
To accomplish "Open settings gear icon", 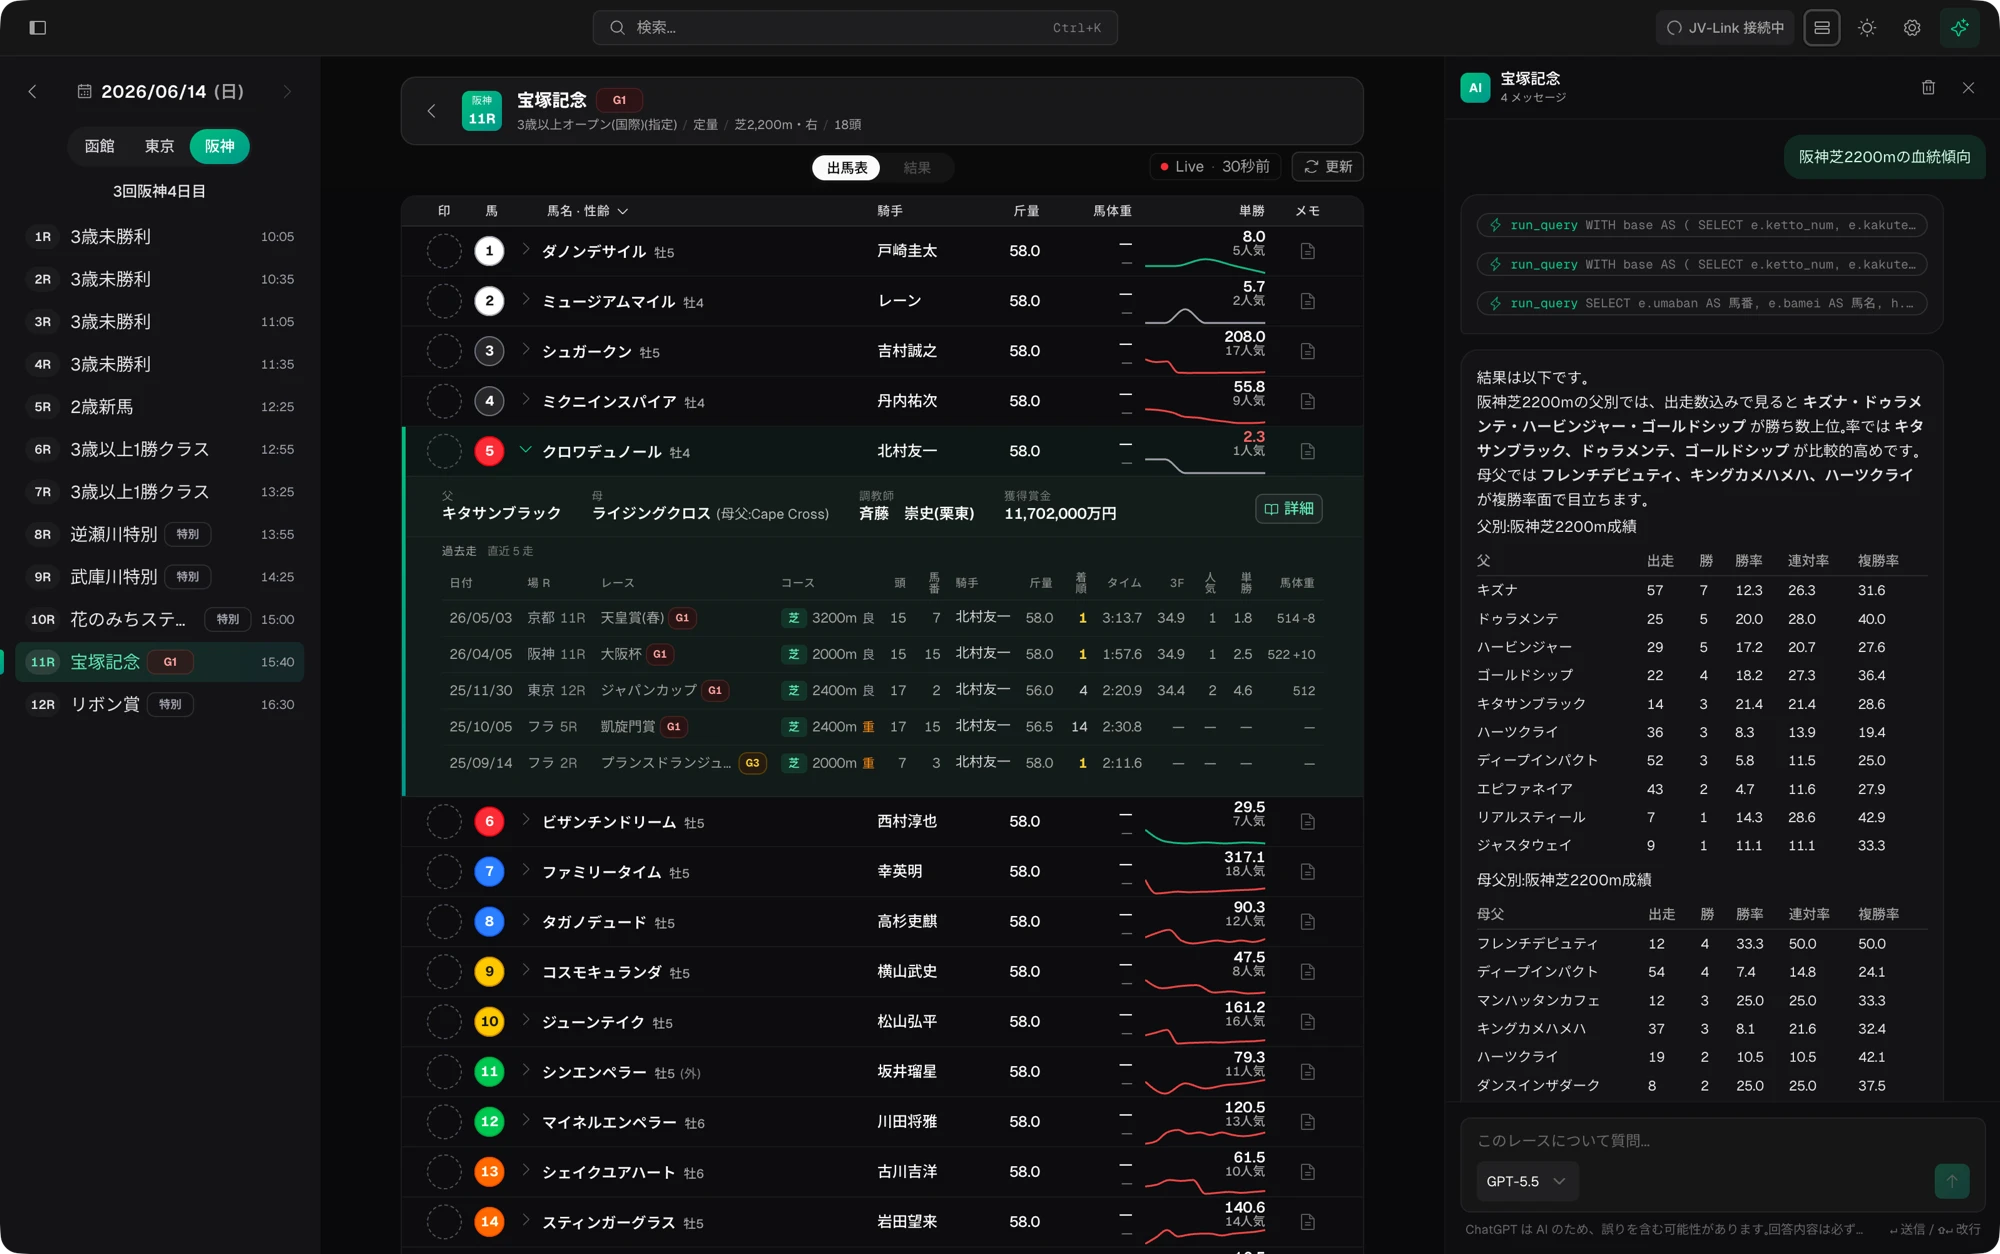I will coord(1912,28).
